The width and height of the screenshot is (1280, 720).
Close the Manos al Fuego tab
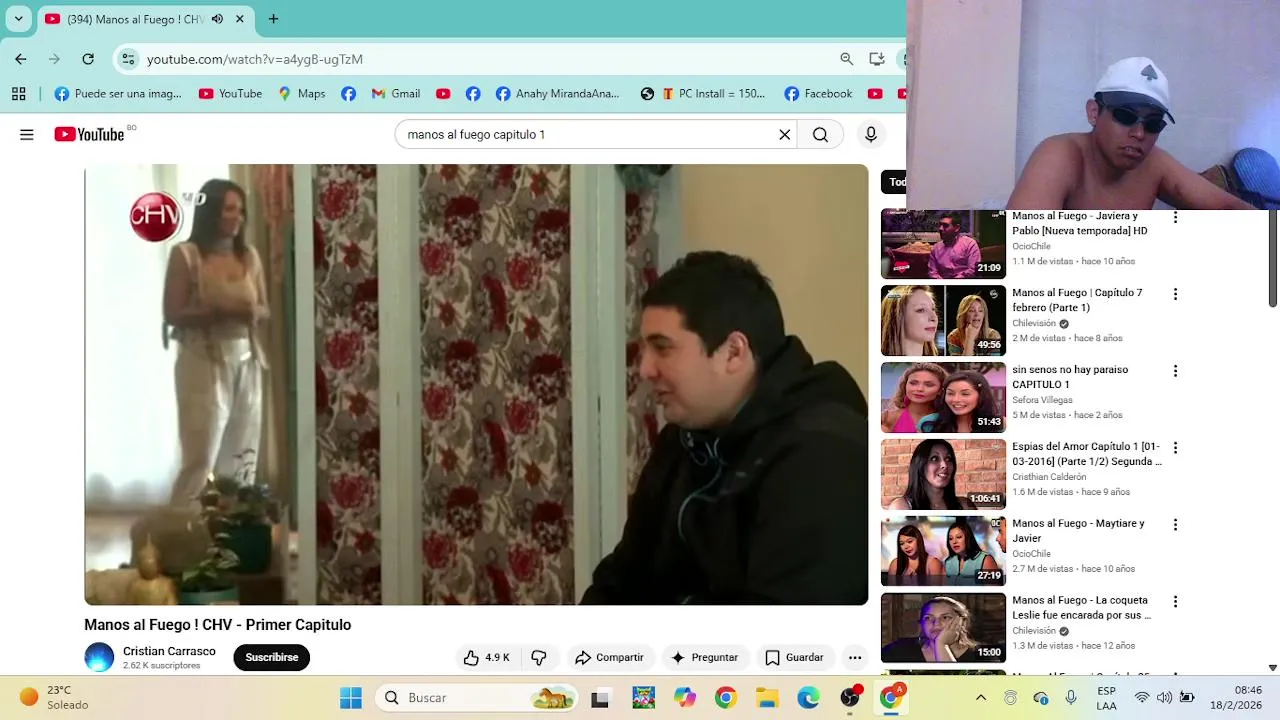(x=240, y=19)
